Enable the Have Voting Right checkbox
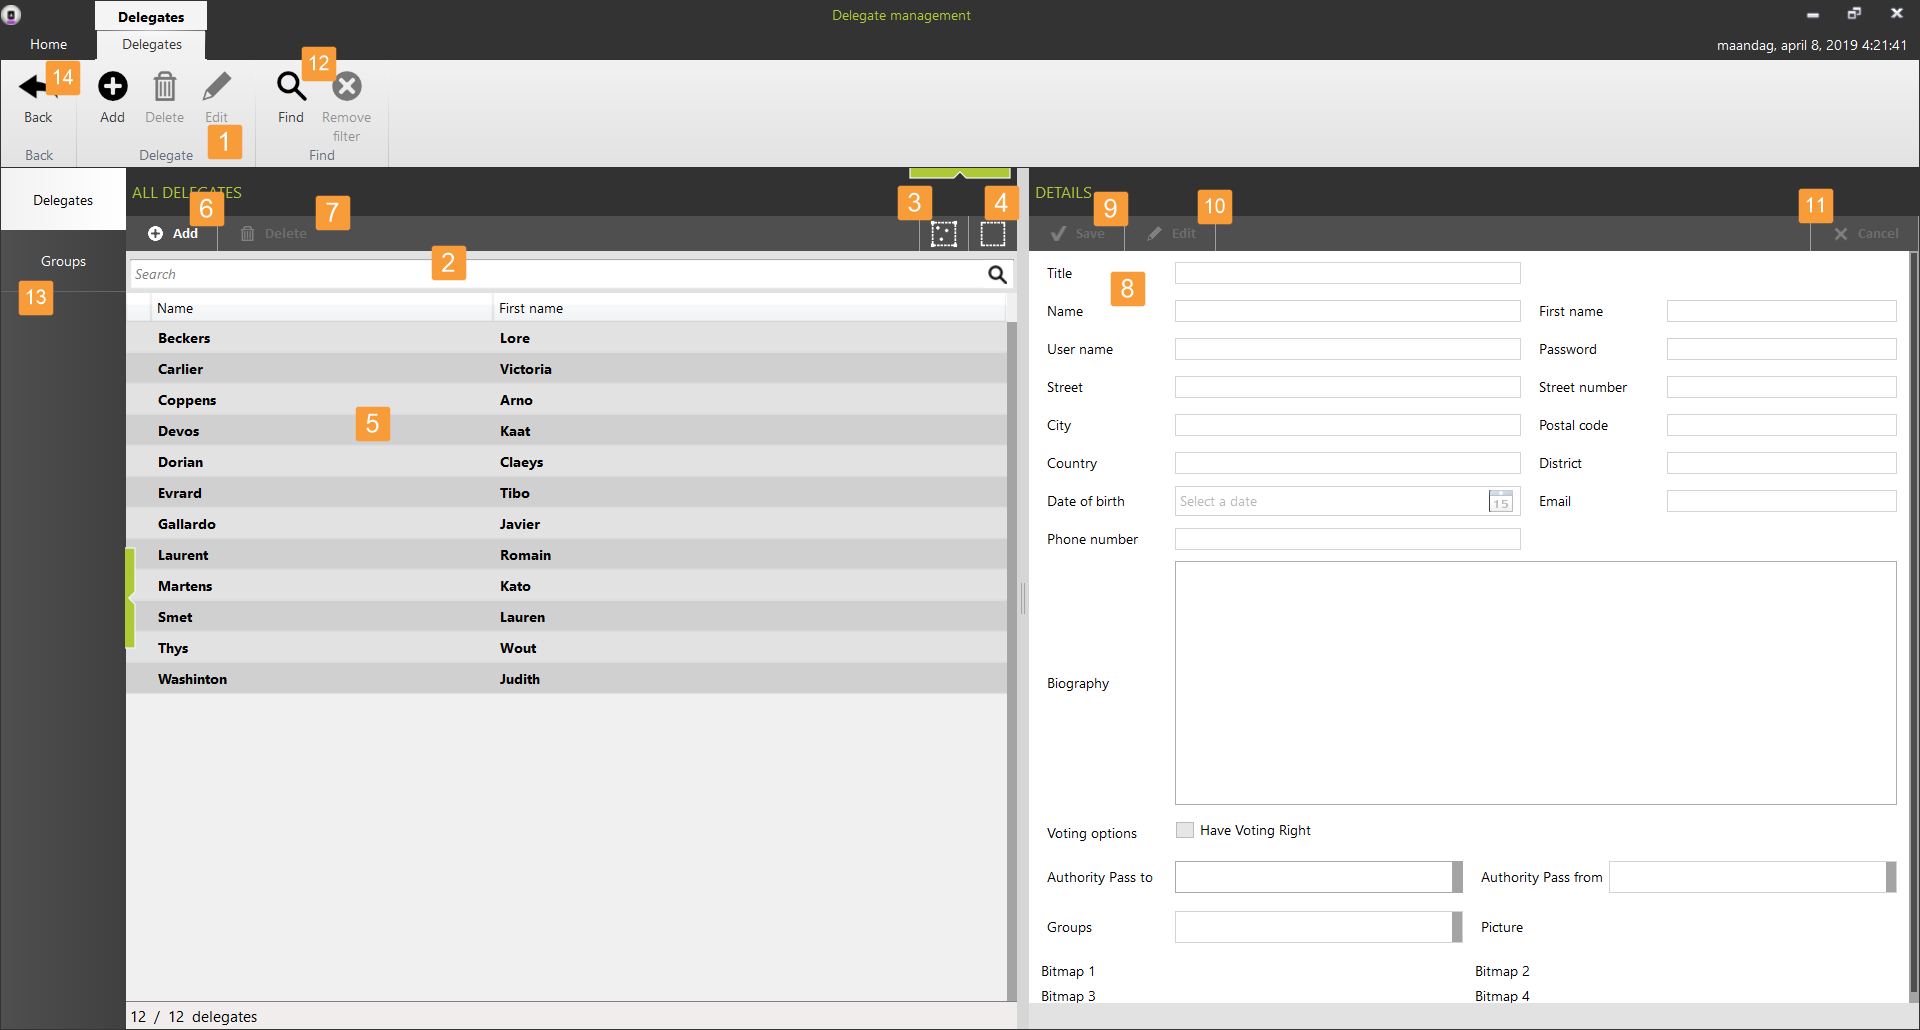Image resolution: width=1920 pixels, height=1030 pixels. (x=1185, y=830)
